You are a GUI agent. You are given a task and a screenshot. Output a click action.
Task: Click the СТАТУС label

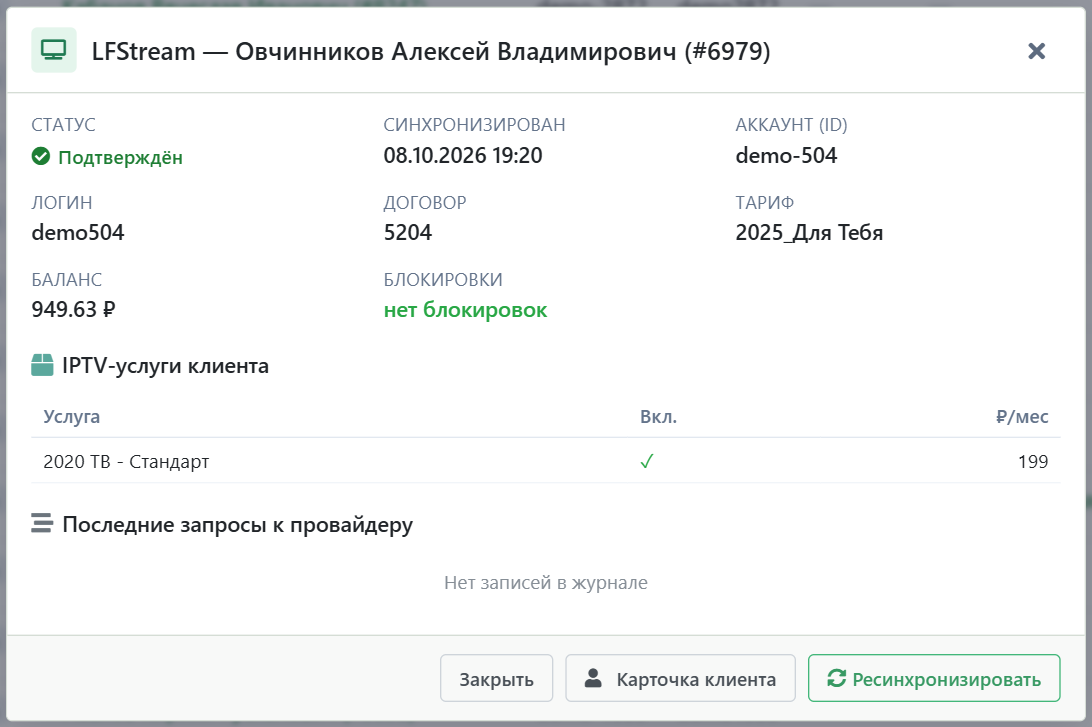[63, 125]
